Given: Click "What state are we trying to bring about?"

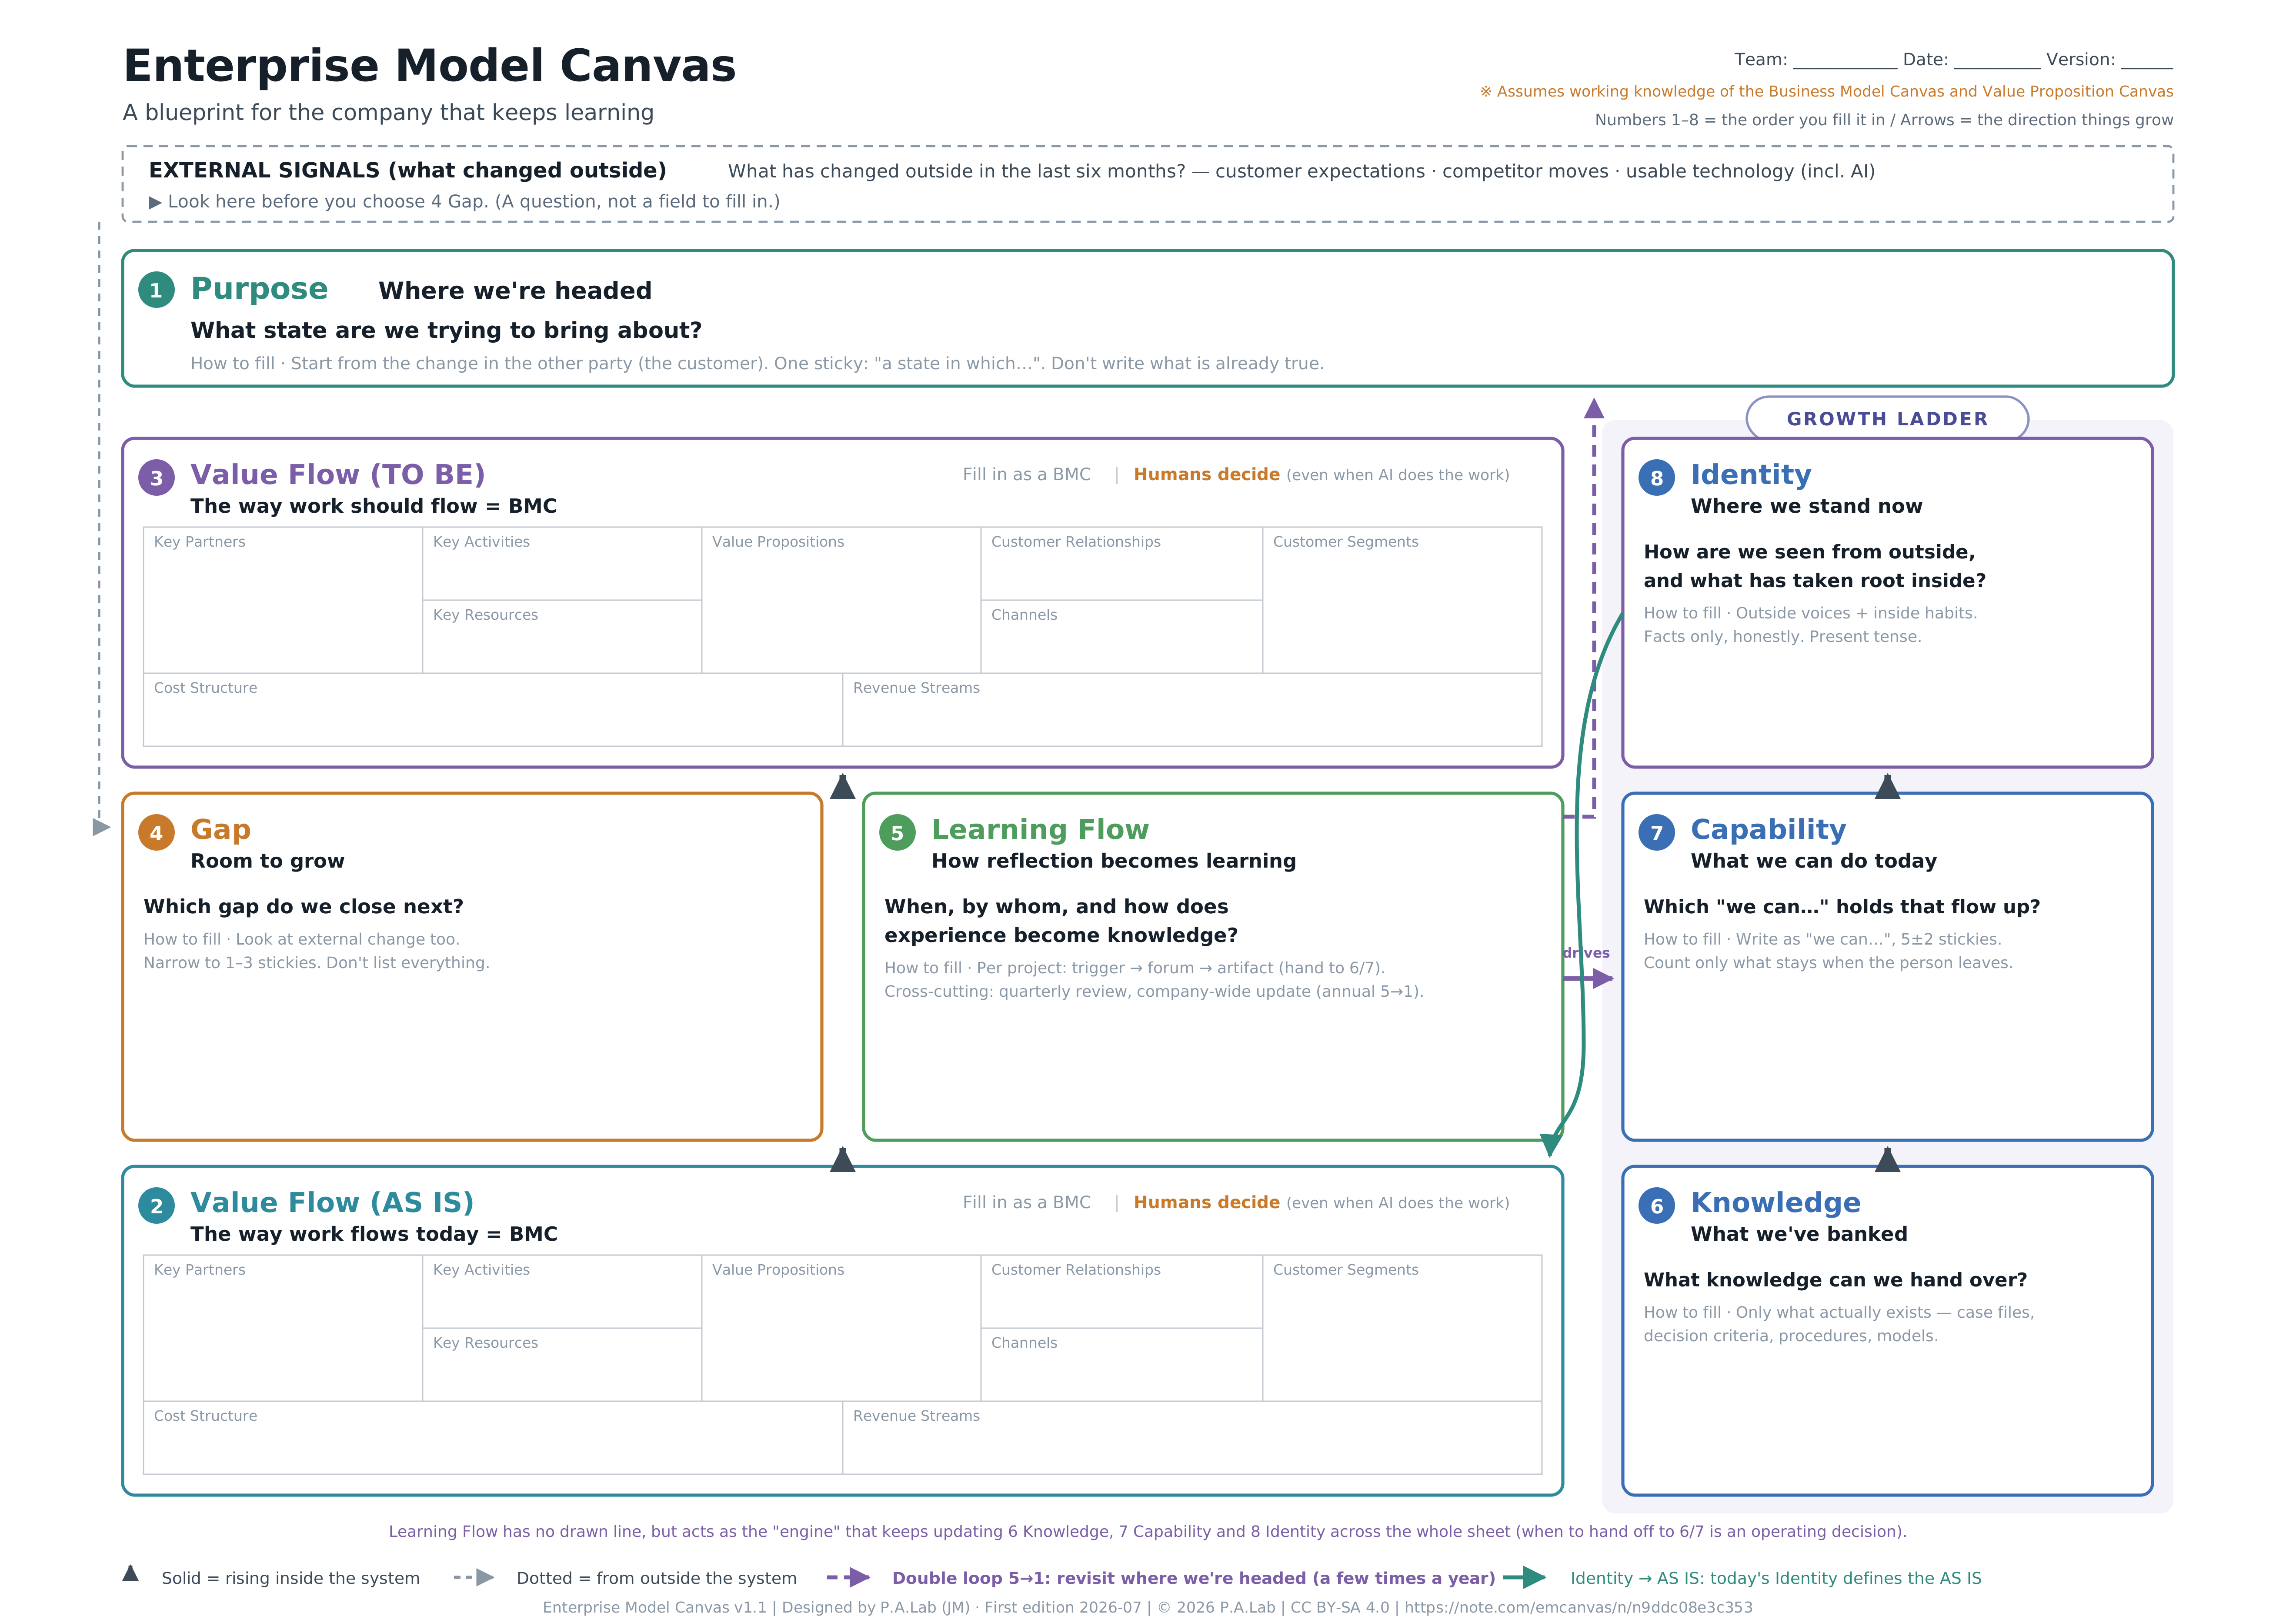Looking at the screenshot, I should (x=446, y=331).
